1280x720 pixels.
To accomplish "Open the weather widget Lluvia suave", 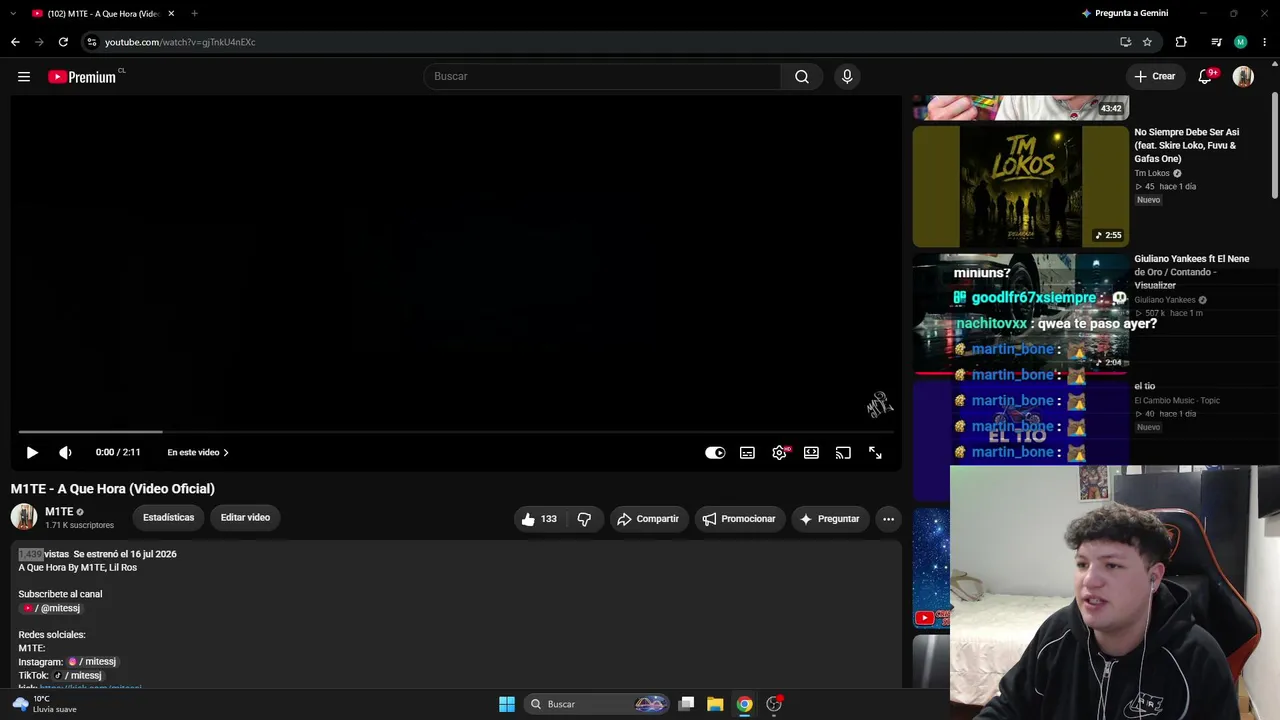I will pyautogui.click(x=44, y=704).
